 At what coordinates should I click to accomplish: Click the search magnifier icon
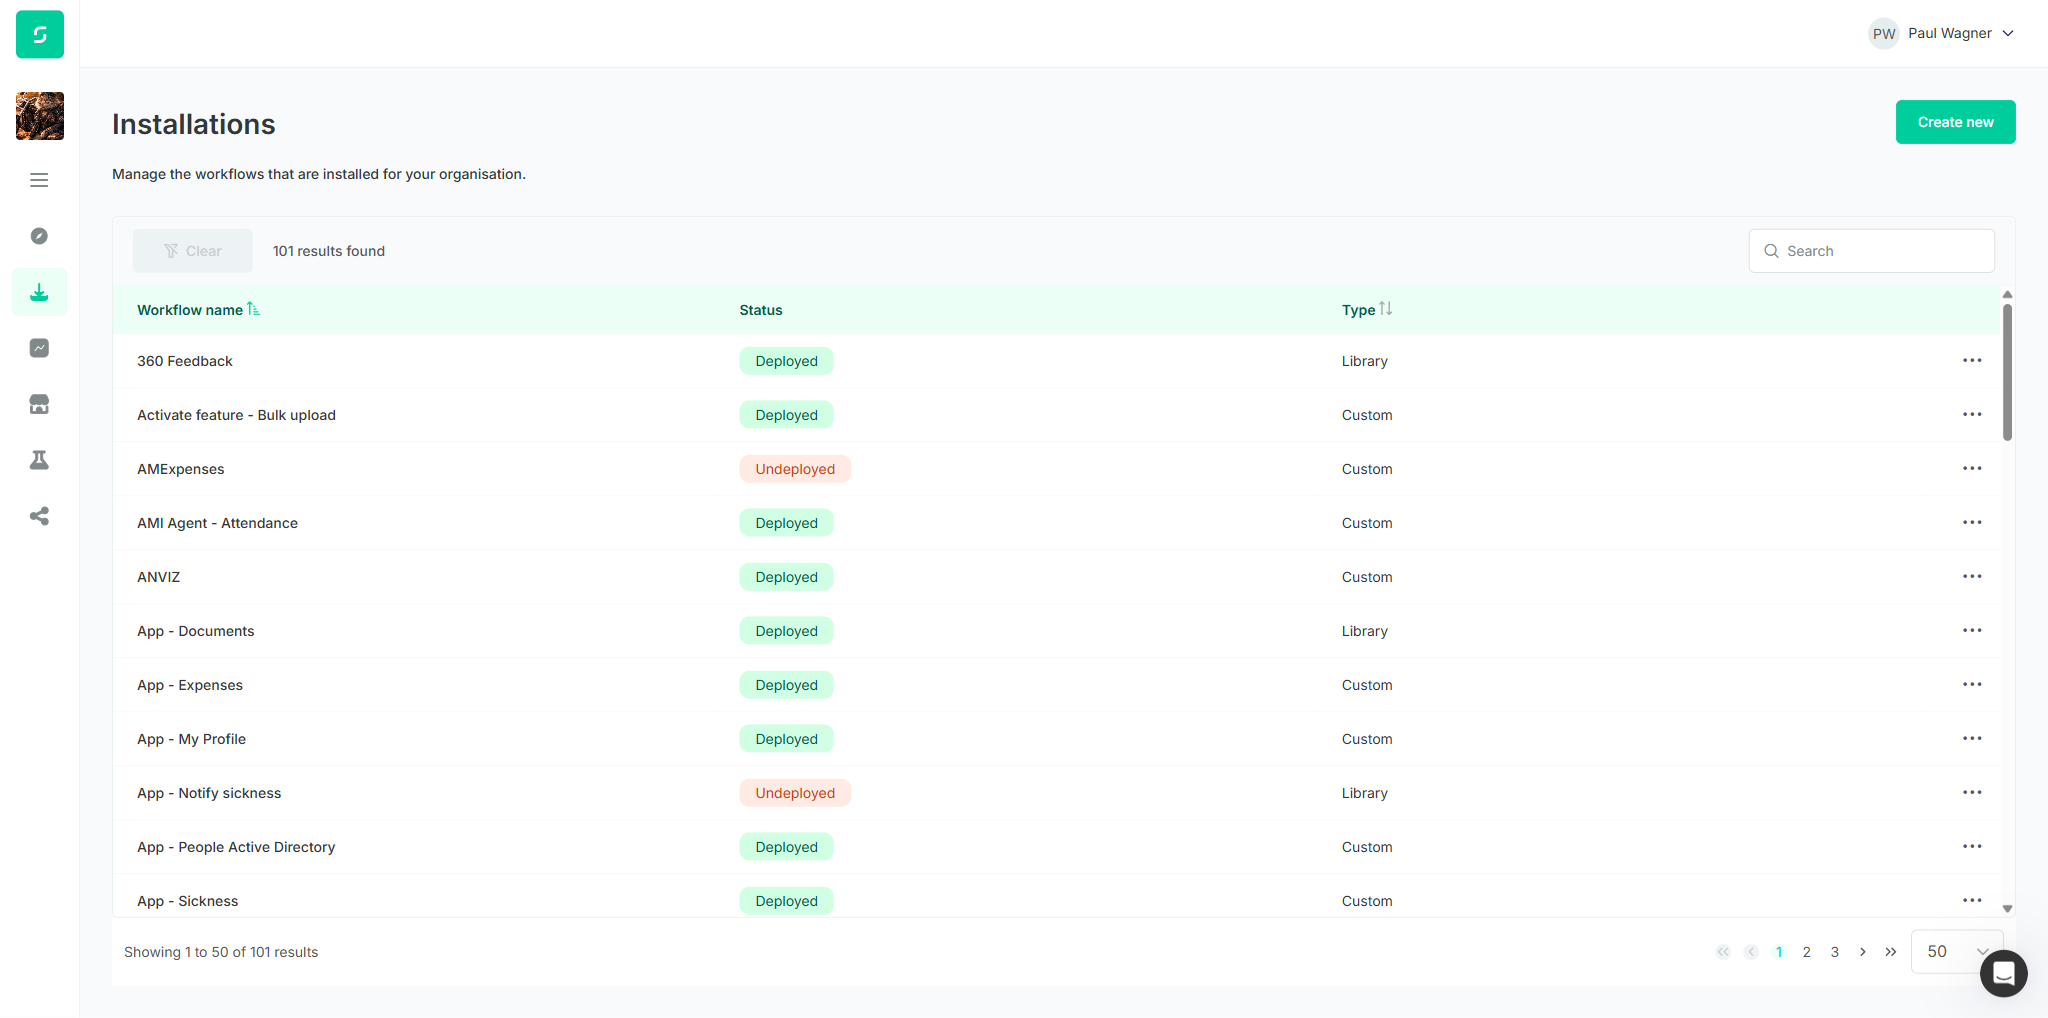pyautogui.click(x=1771, y=251)
